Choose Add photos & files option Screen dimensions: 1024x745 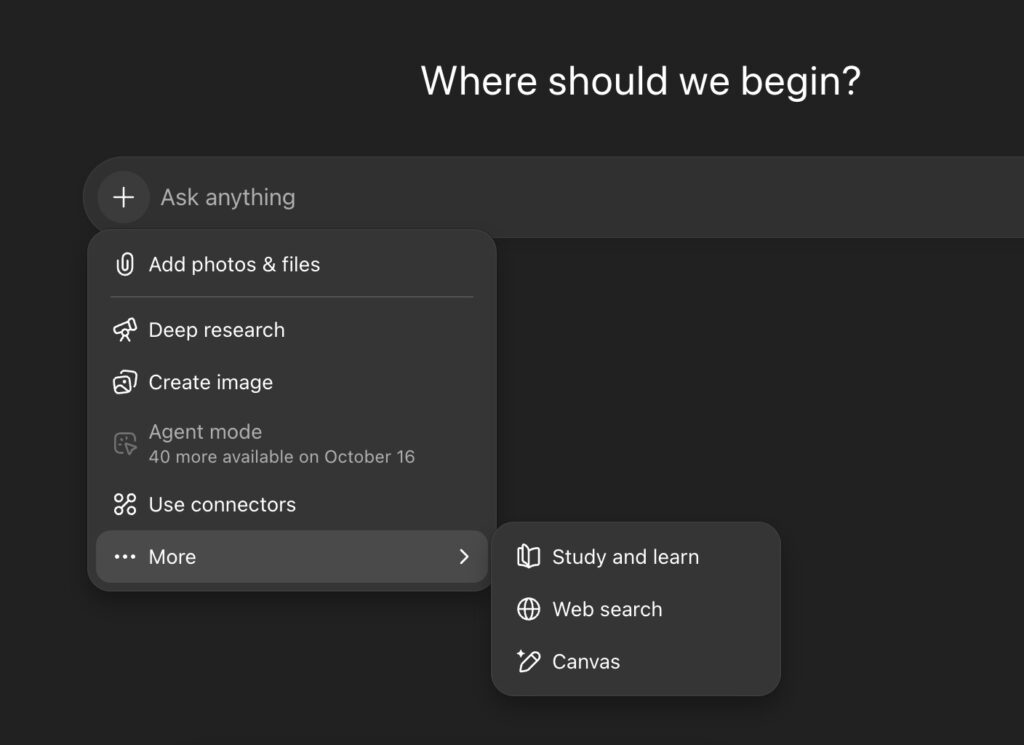point(234,265)
